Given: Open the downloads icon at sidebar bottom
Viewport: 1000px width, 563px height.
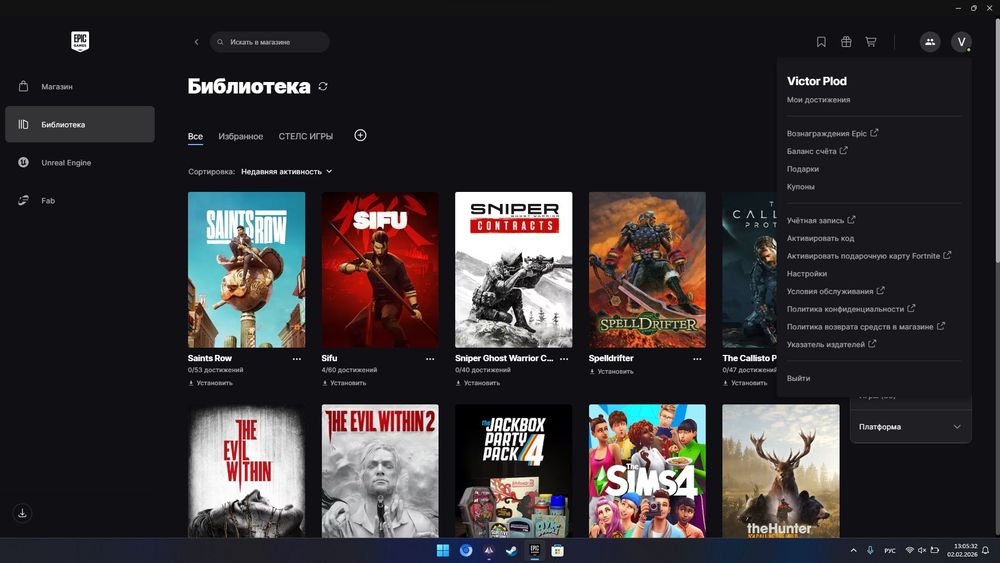Looking at the screenshot, I should click(x=22, y=513).
